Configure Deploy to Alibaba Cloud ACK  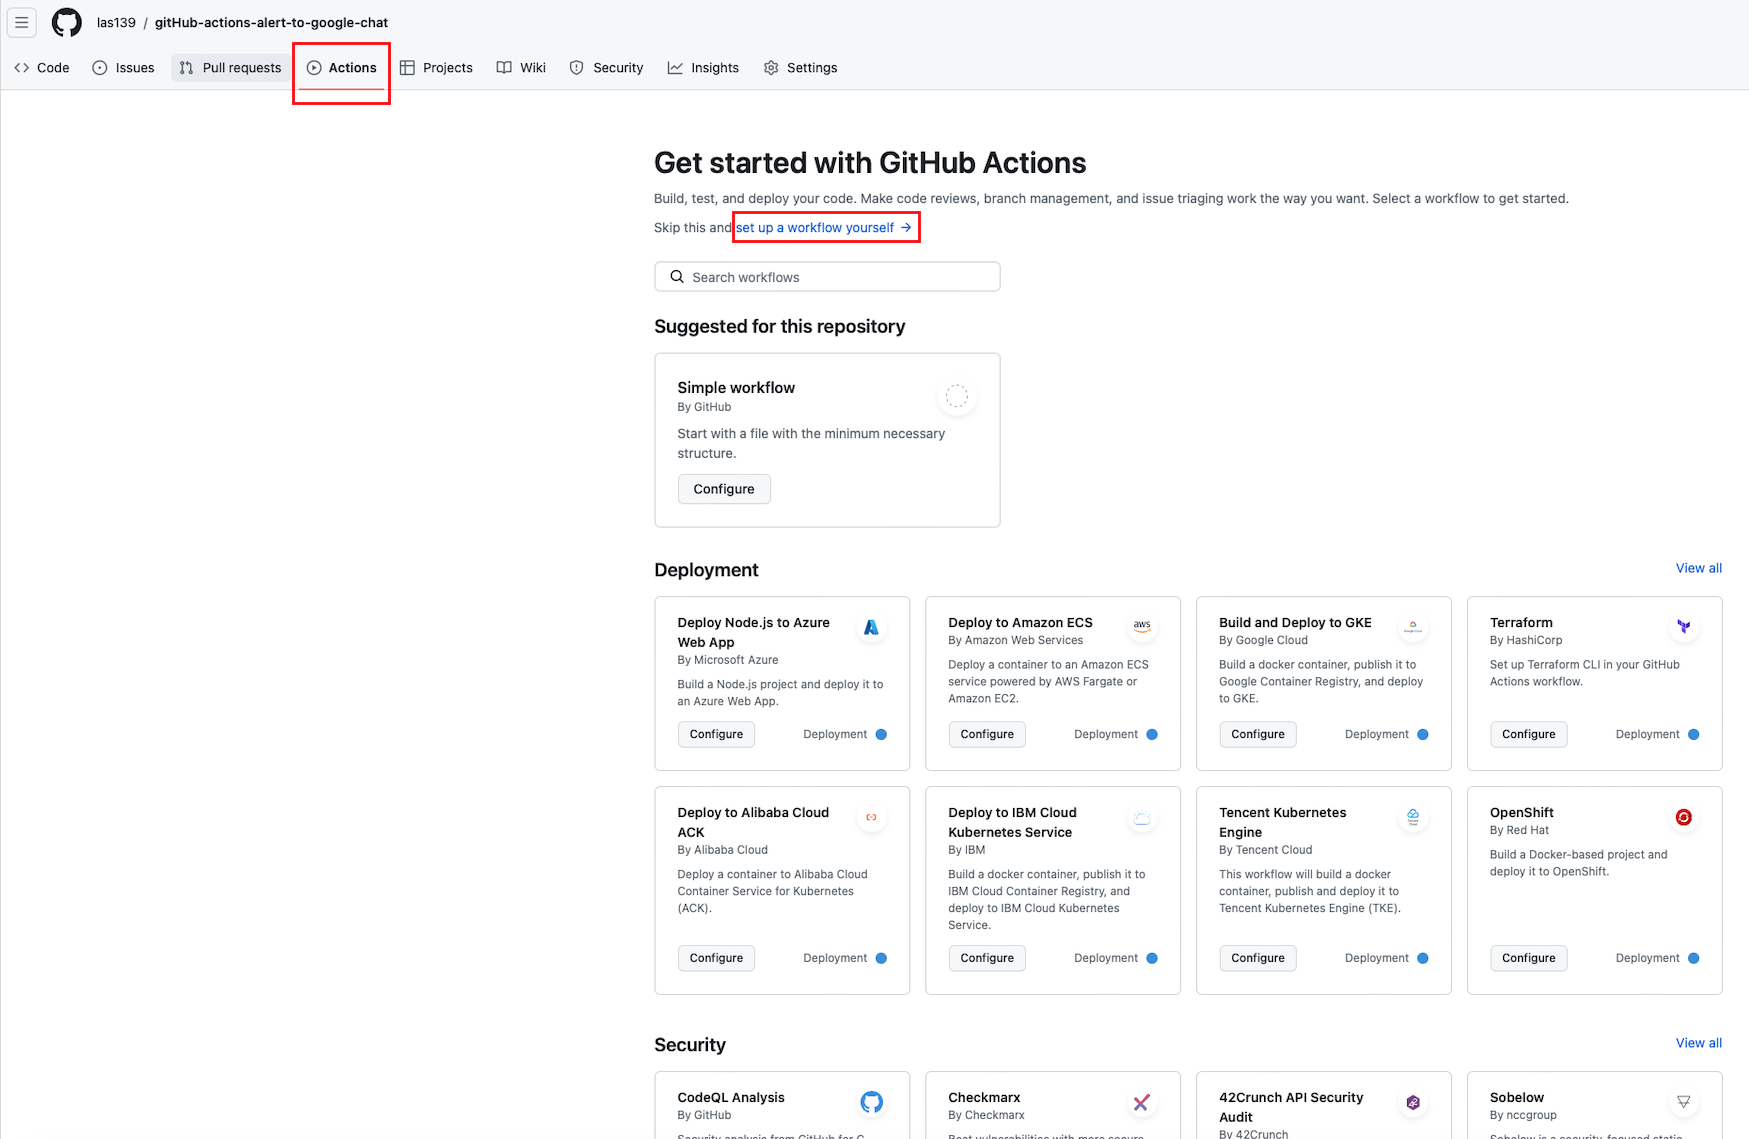coord(716,958)
